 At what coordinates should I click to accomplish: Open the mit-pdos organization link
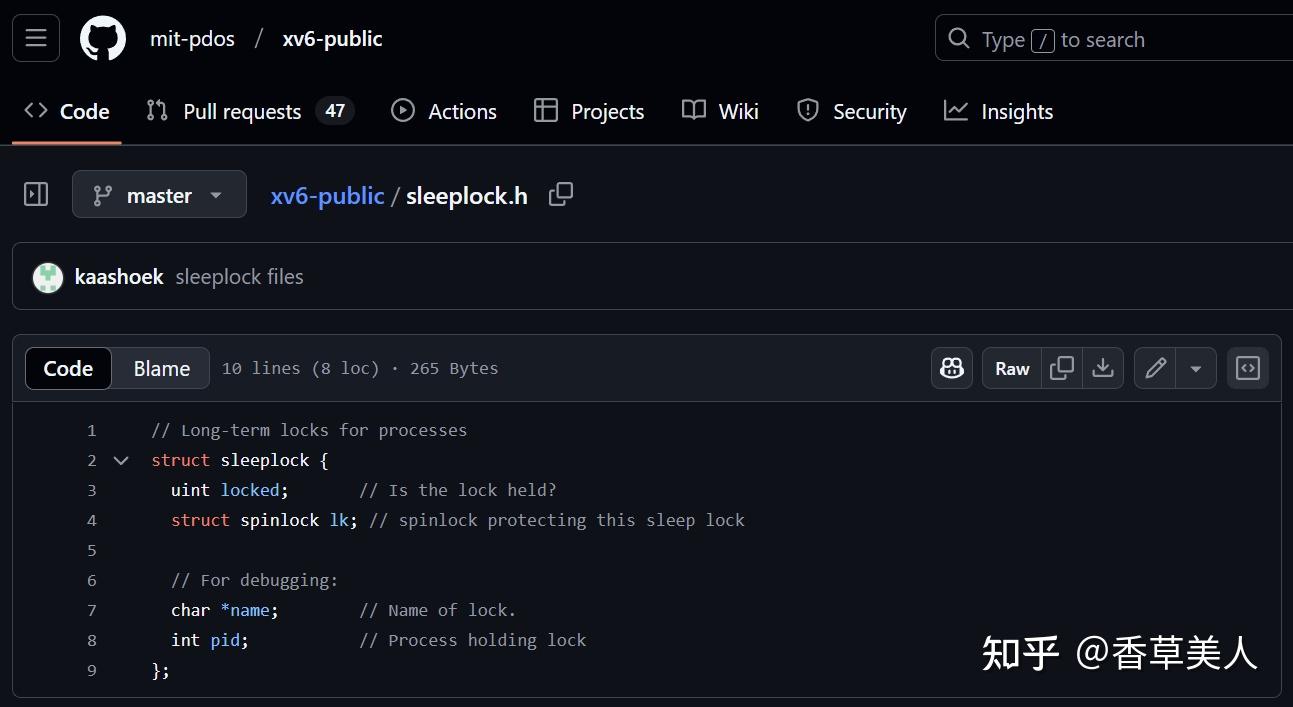point(192,38)
